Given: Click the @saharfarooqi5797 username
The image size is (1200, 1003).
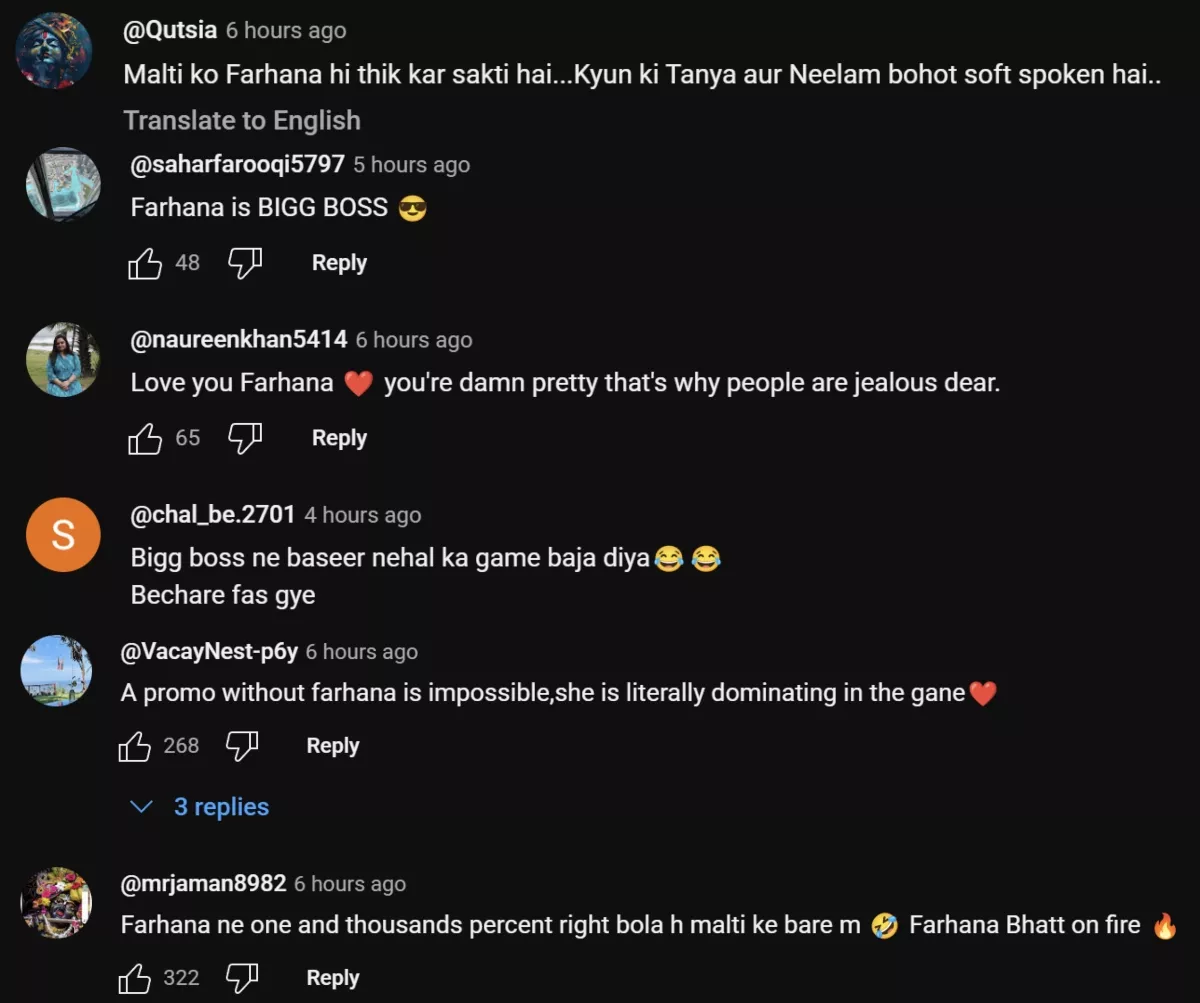Looking at the screenshot, I should click(238, 164).
